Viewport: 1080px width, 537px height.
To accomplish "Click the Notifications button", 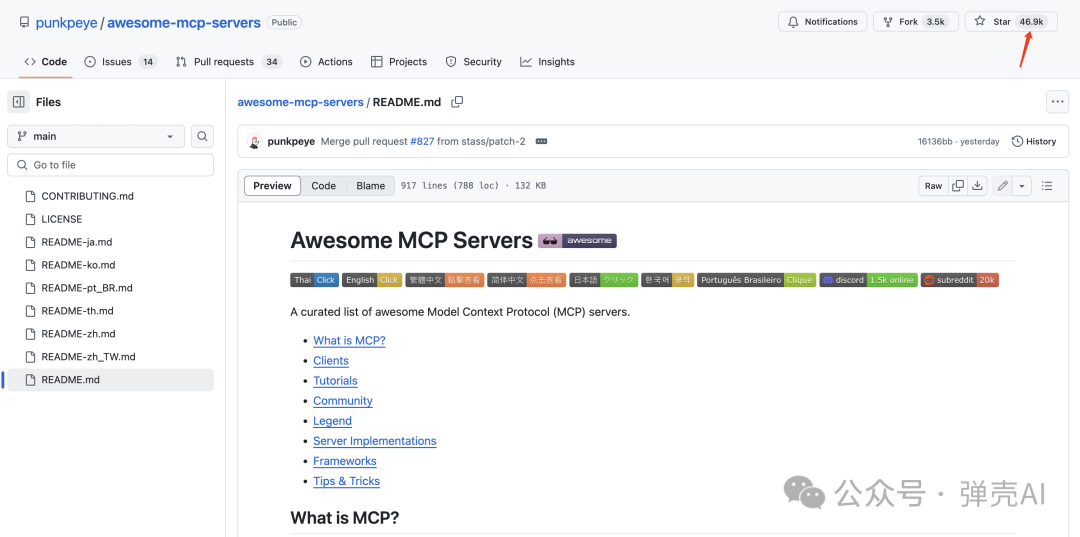I will pos(822,21).
